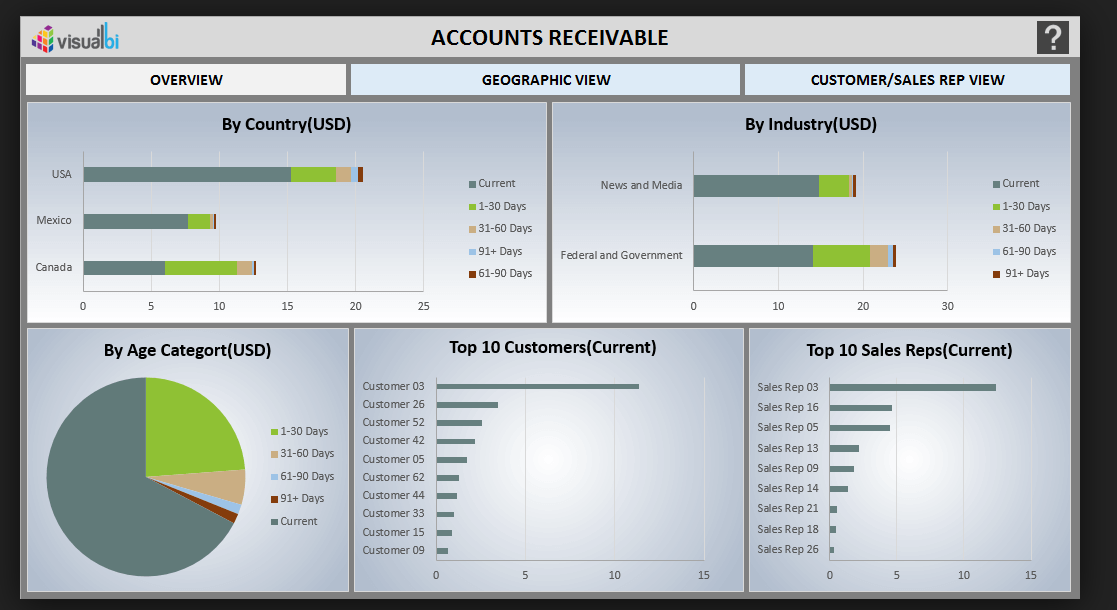Click the Current legend entry in By Country
This screenshot has width=1117, height=610.
[492, 184]
